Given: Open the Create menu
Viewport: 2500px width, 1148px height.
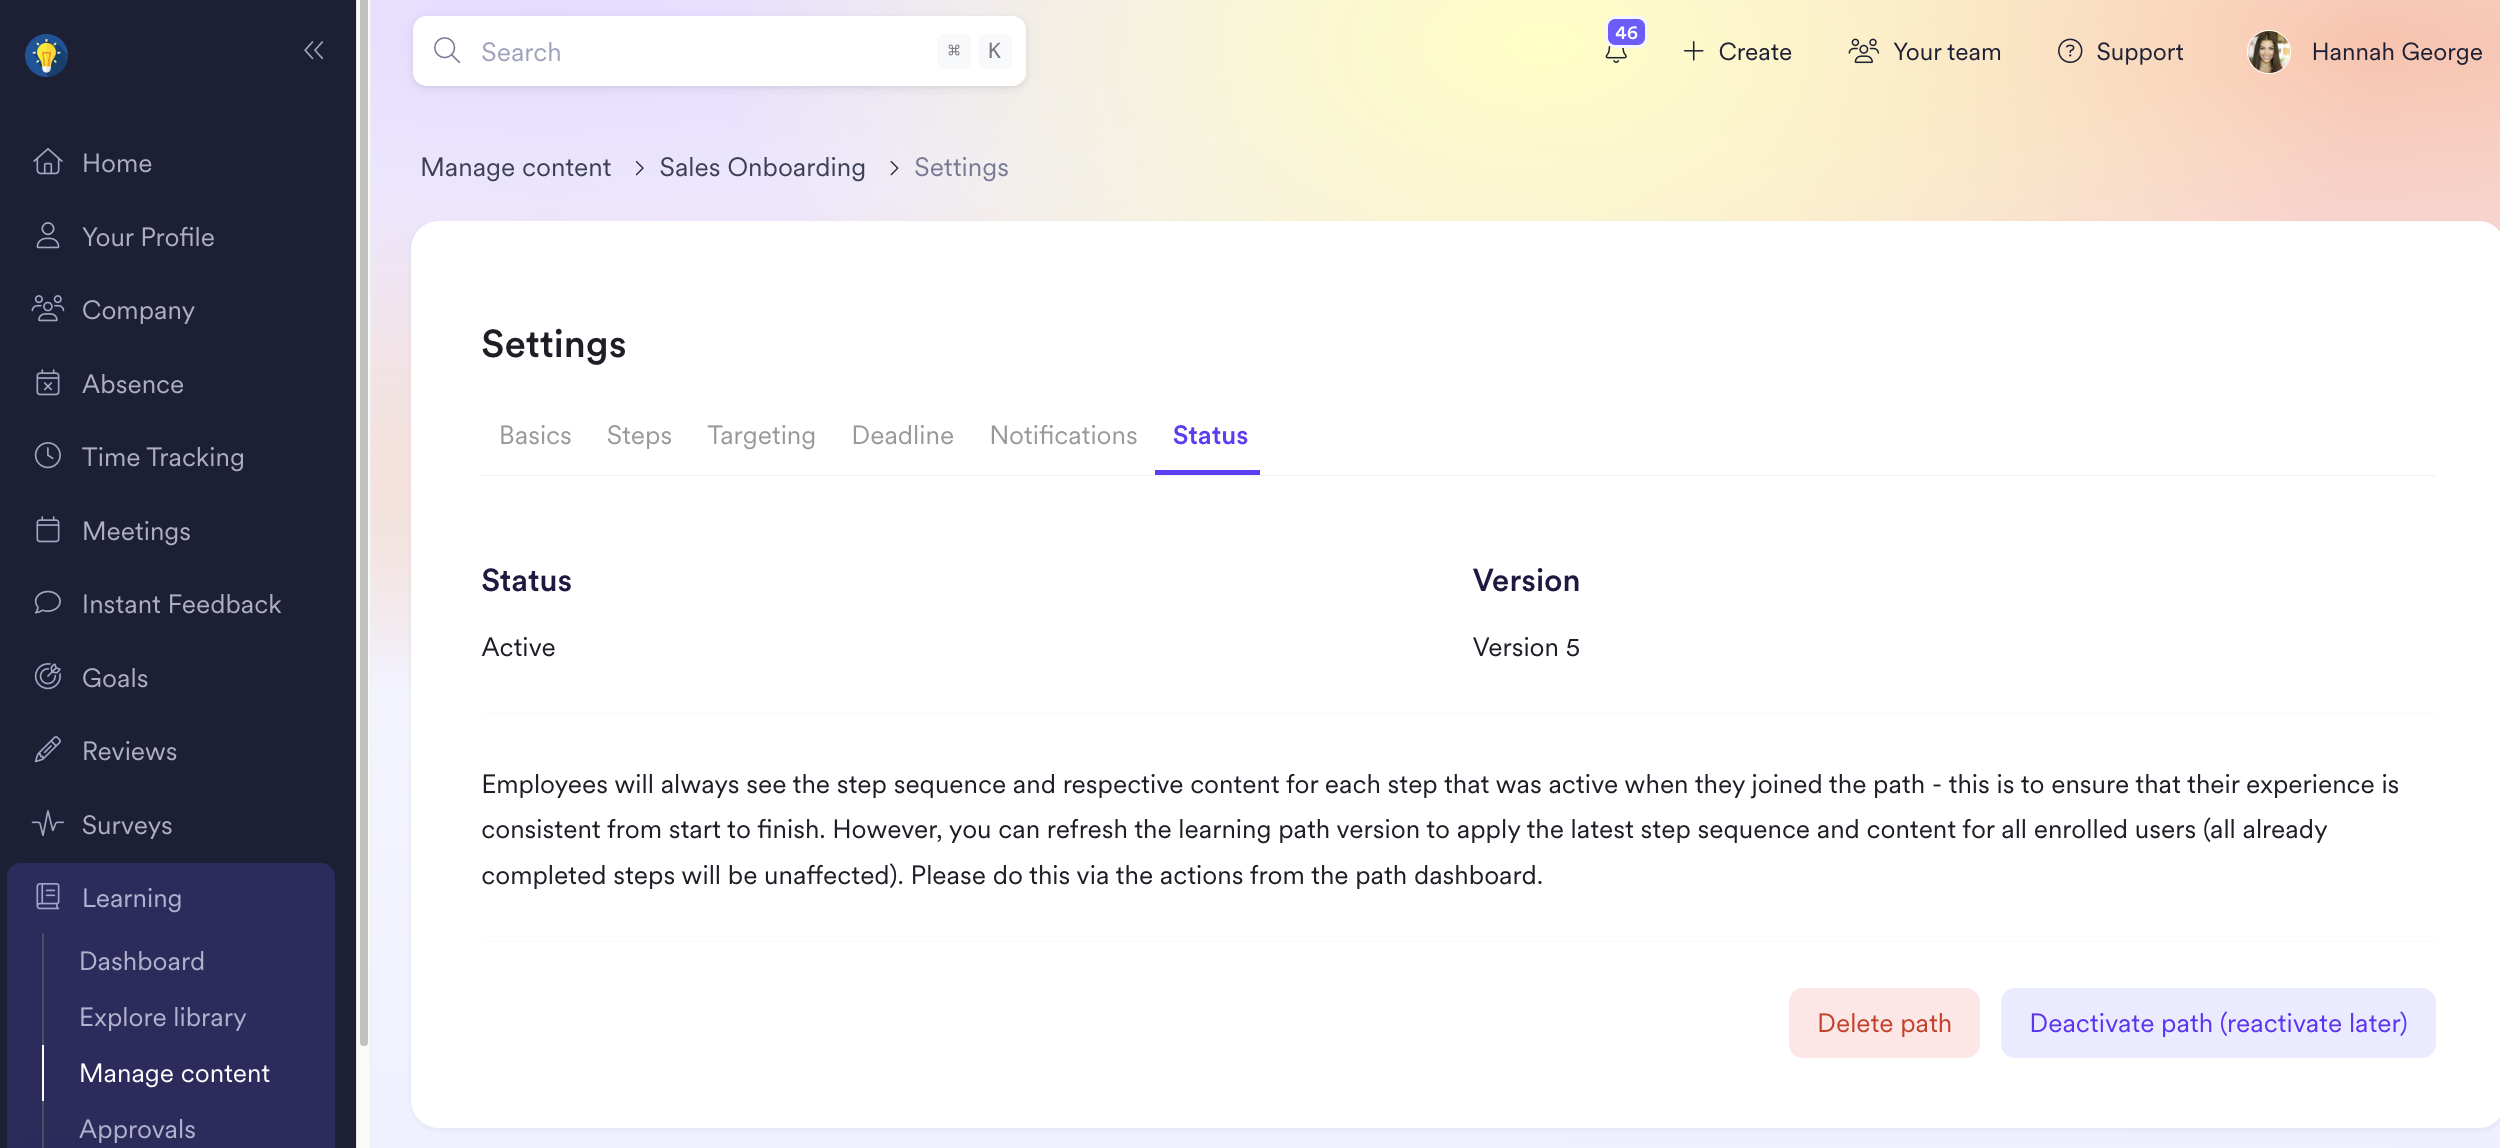Looking at the screenshot, I should [x=1738, y=52].
